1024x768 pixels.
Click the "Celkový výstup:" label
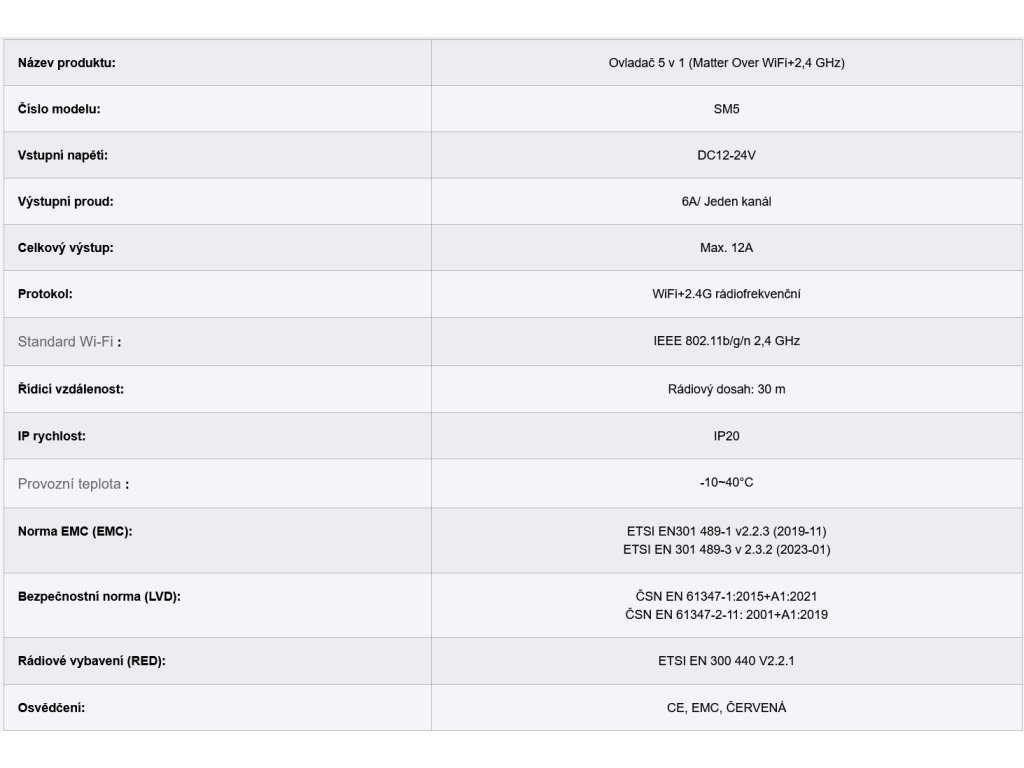65,247
